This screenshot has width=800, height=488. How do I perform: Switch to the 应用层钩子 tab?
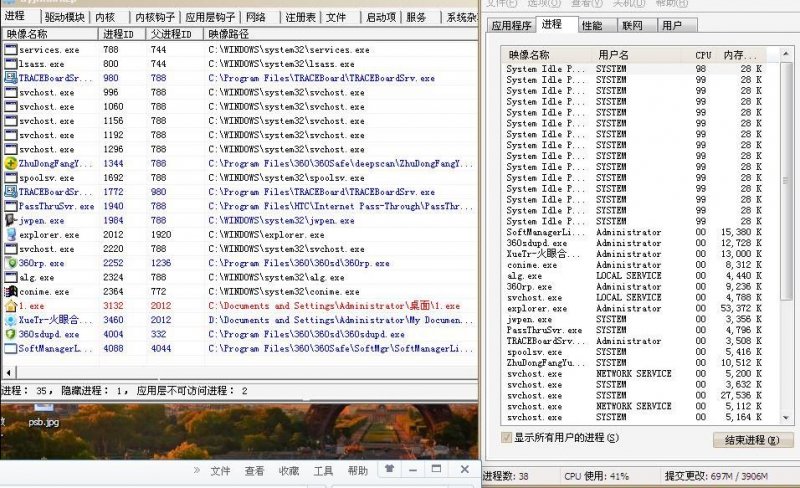point(210,17)
